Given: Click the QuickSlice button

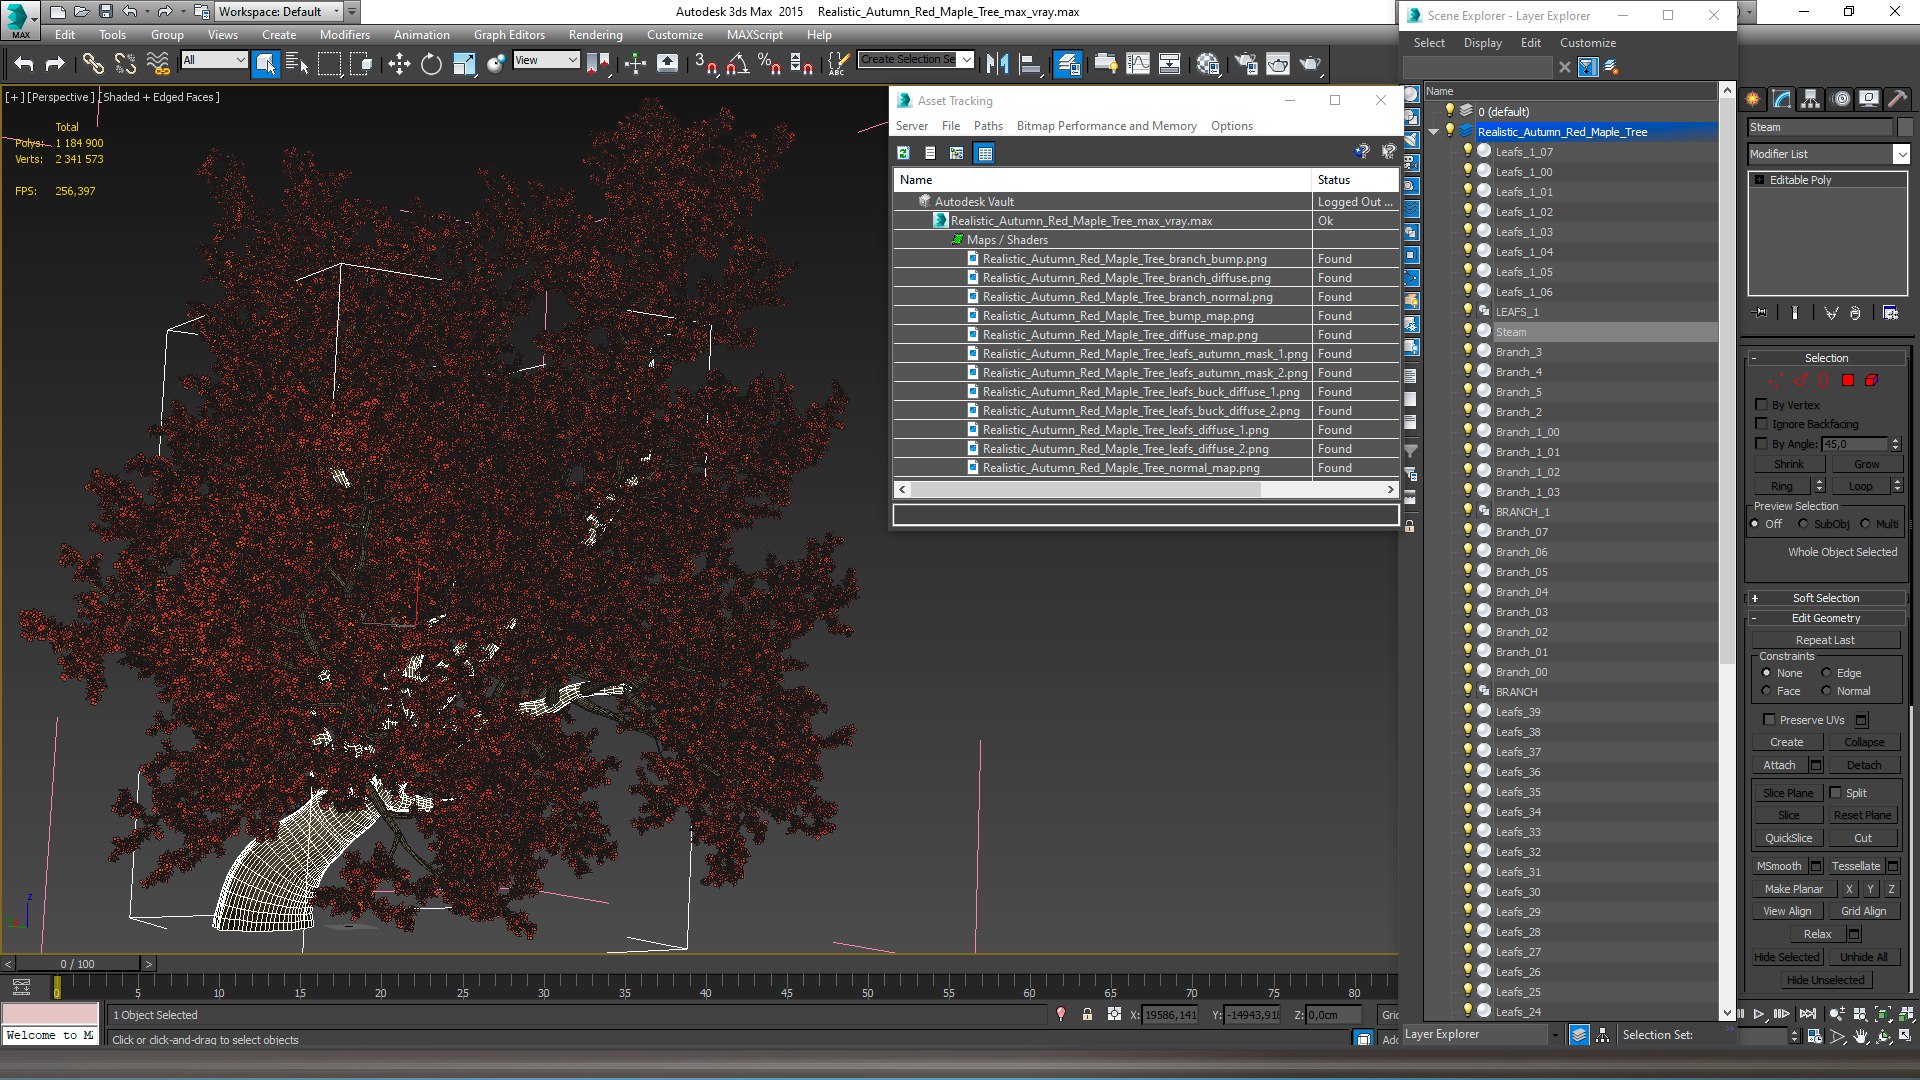Looking at the screenshot, I should coord(1788,838).
